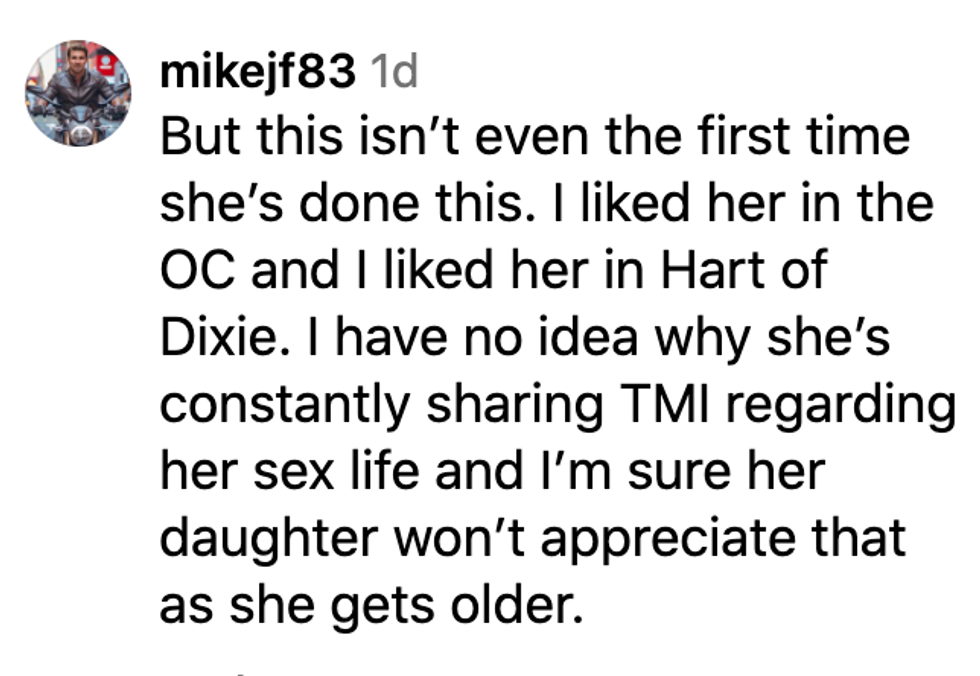The height and width of the screenshot is (676, 980).
Task: Click the mikejf83 username
Action: tap(257, 72)
